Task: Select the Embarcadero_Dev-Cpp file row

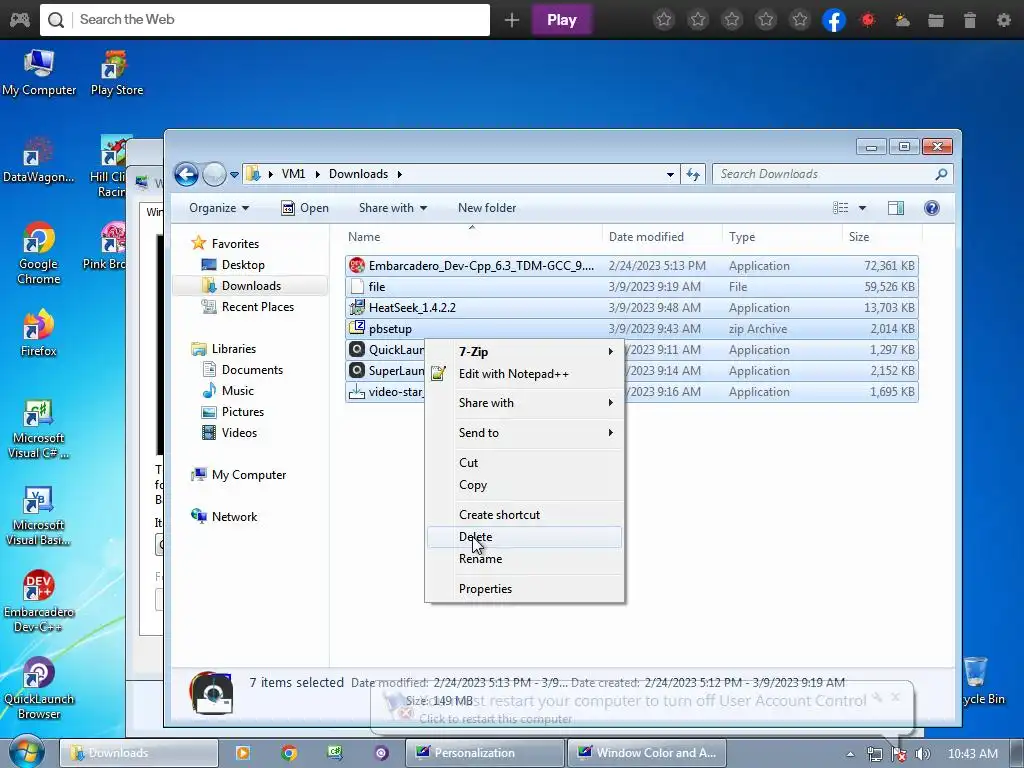Action: 632,266
